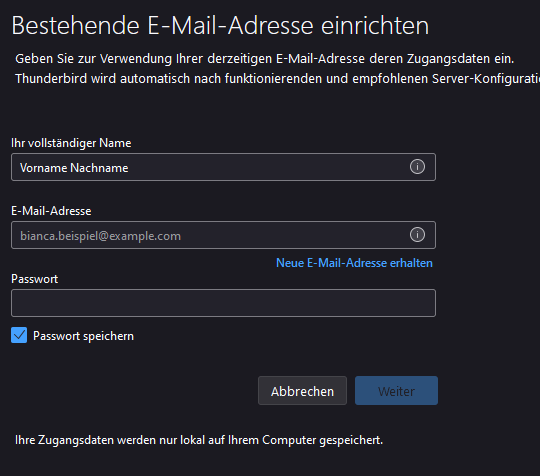Viewport: 540px width, 476px height.
Task: Select the word Thunderbird in the description
Action: [x=51, y=79]
